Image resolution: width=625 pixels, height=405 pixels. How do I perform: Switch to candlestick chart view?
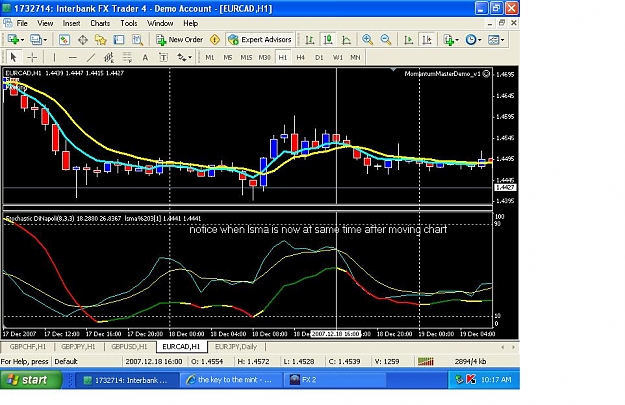(328, 39)
